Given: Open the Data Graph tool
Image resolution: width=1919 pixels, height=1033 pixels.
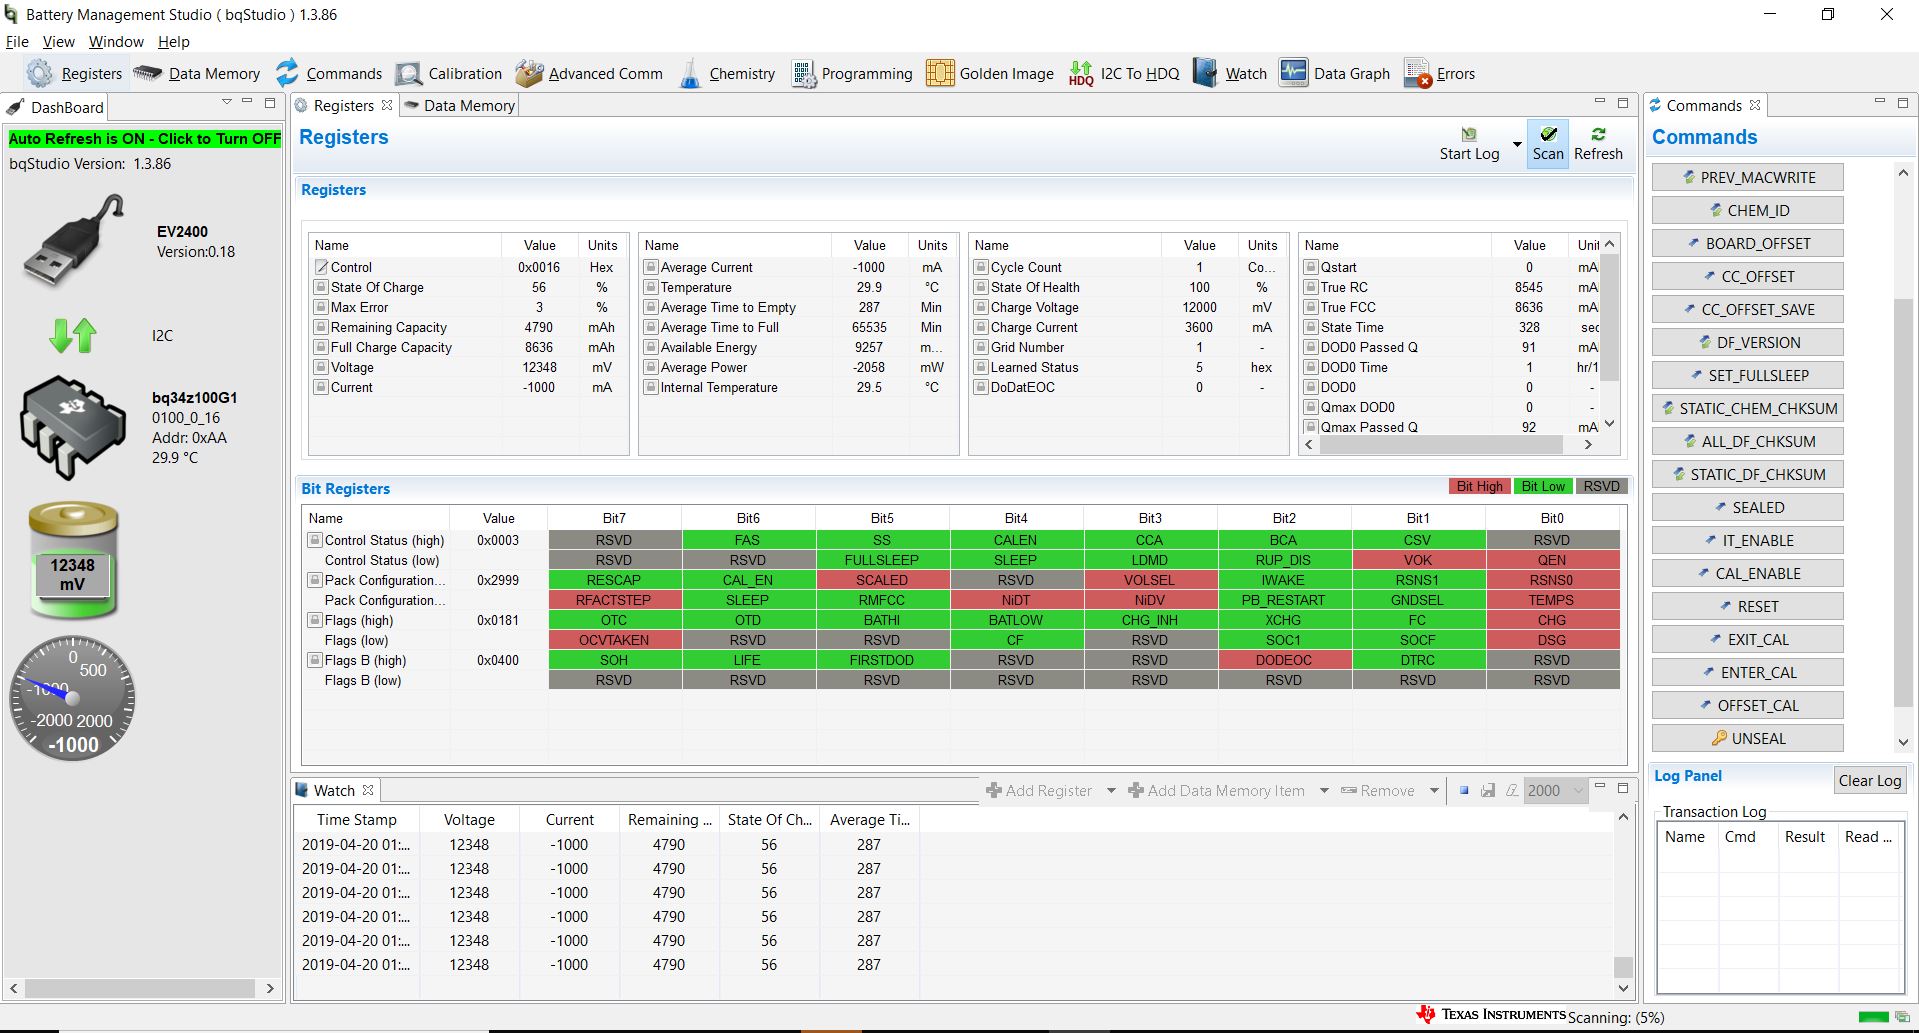Looking at the screenshot, I should click(1335, 73).
